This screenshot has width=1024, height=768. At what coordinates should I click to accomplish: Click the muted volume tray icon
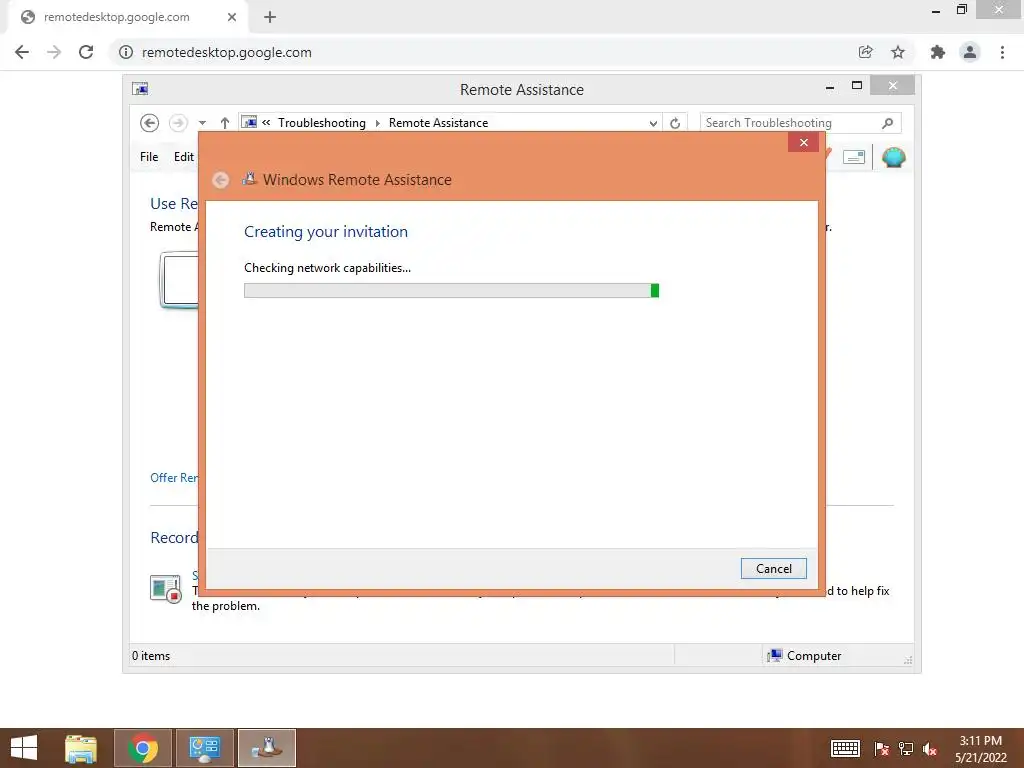930,749
